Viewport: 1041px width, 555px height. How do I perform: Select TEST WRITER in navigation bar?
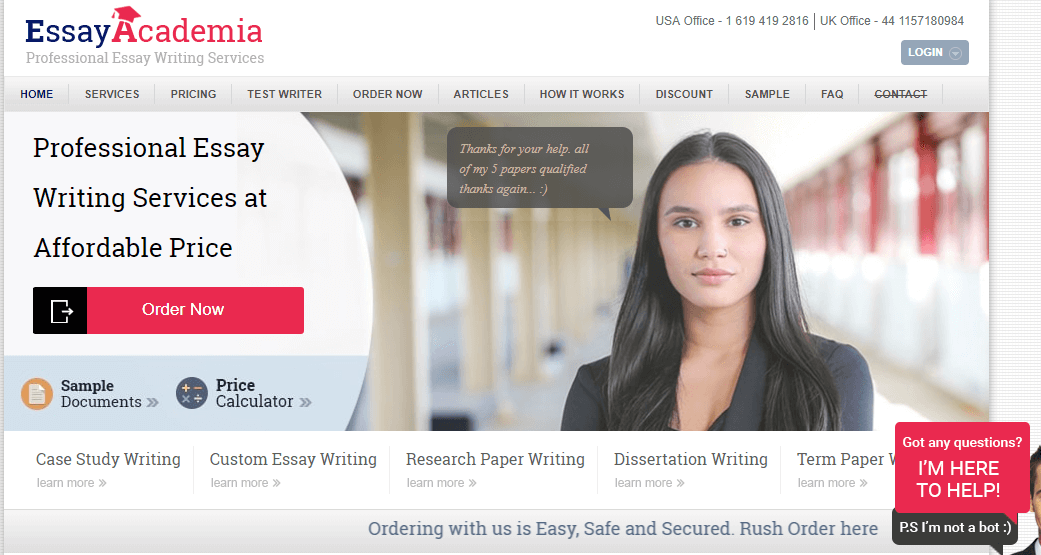tap(285, 94)
